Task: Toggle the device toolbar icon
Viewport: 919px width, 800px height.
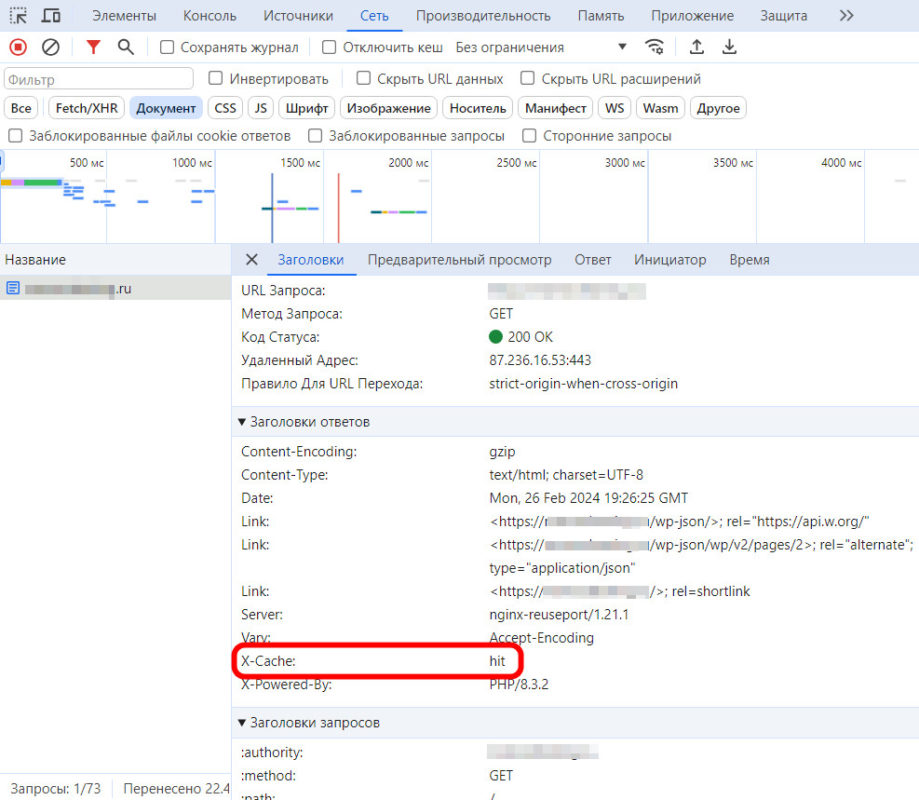Action: (51, 15)
